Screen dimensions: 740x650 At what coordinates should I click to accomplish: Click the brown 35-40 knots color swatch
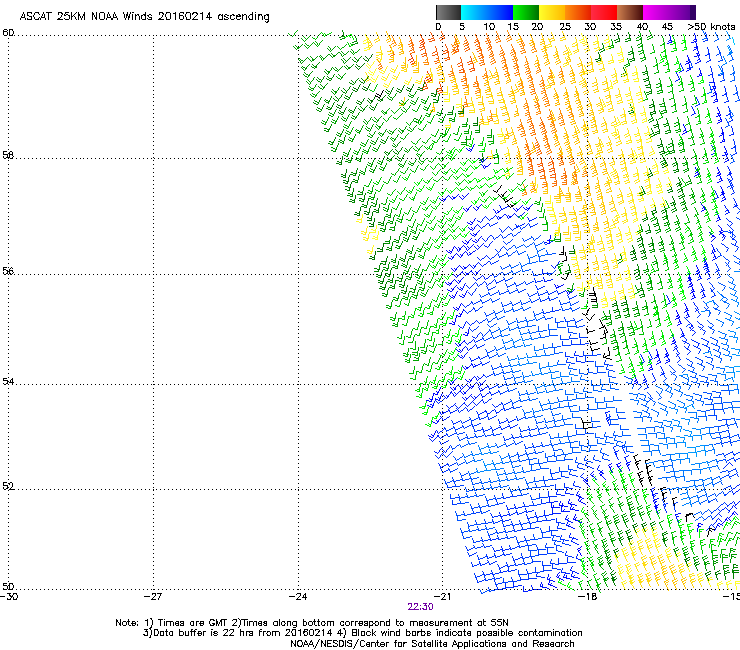[x=630, y=12]
